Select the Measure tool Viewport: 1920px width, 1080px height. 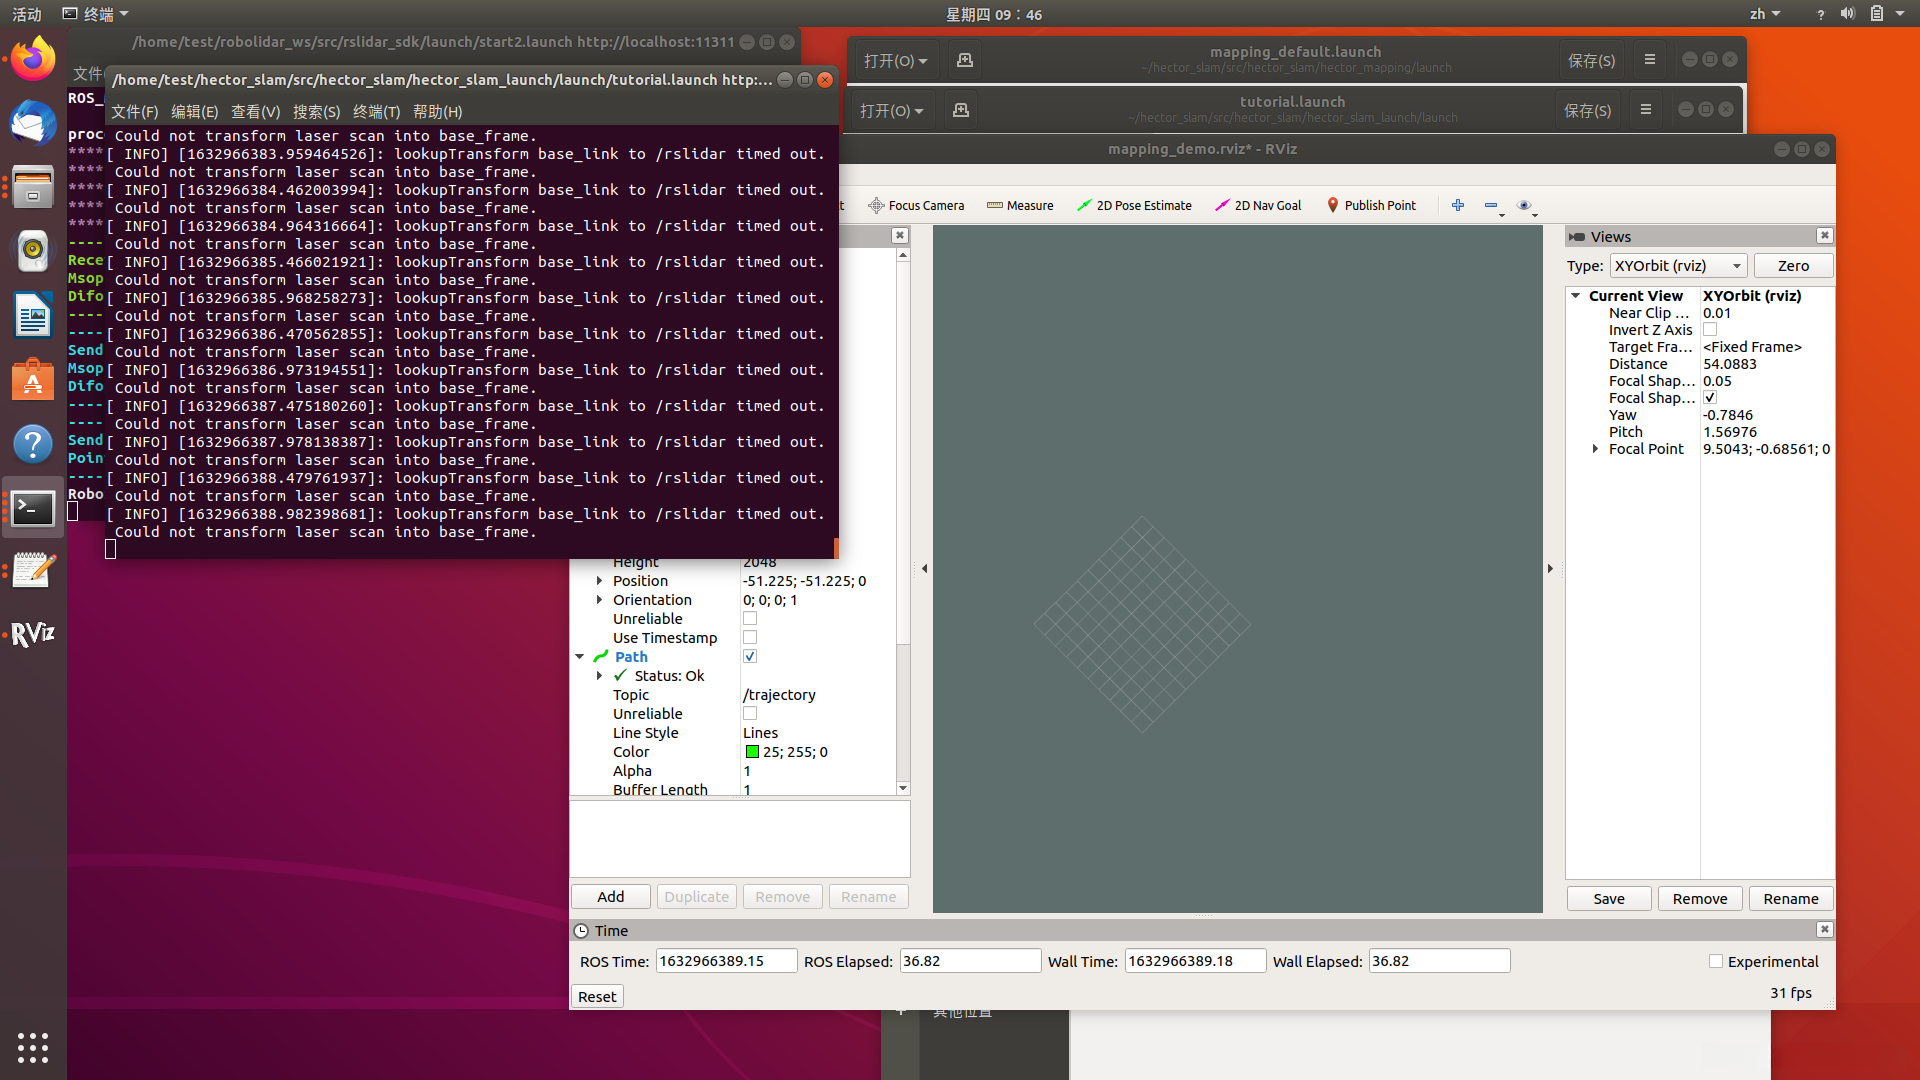tap(1020, 205)
